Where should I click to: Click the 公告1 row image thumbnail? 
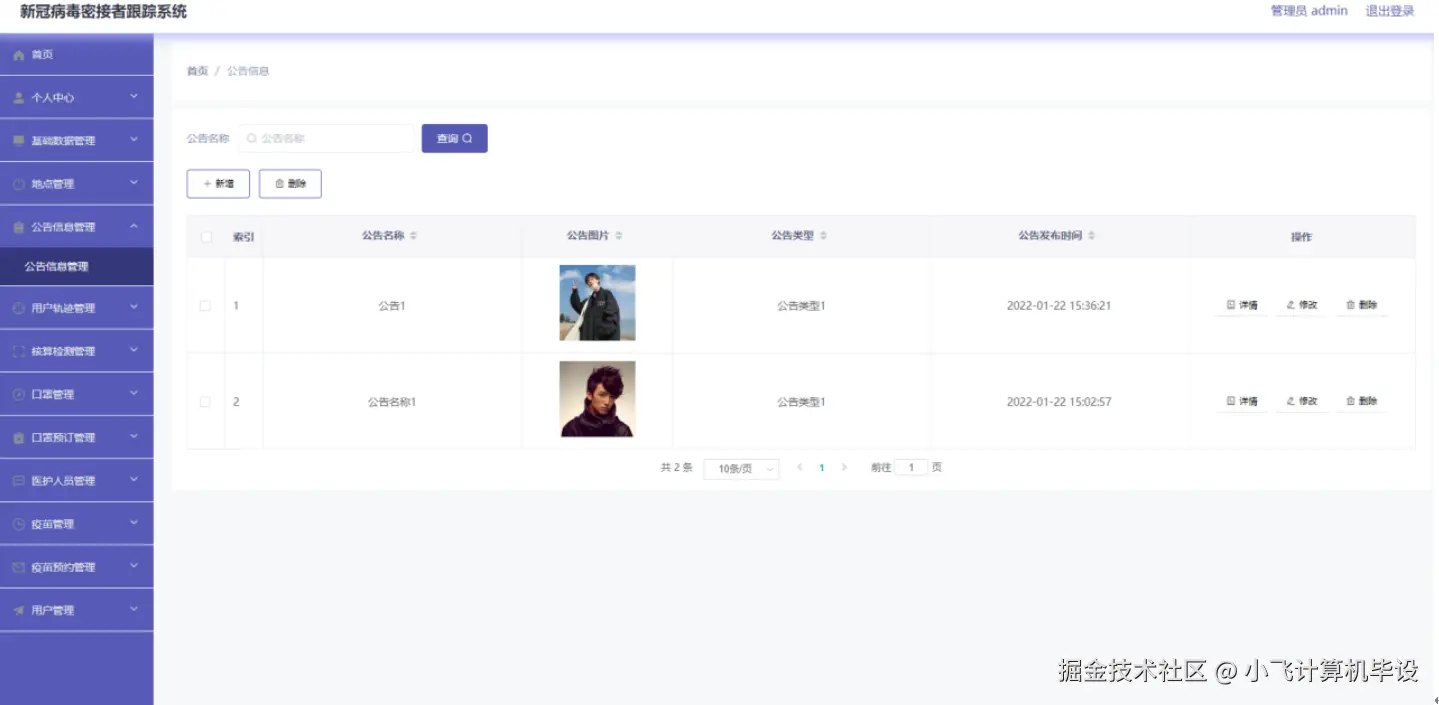tap(597, 303)
